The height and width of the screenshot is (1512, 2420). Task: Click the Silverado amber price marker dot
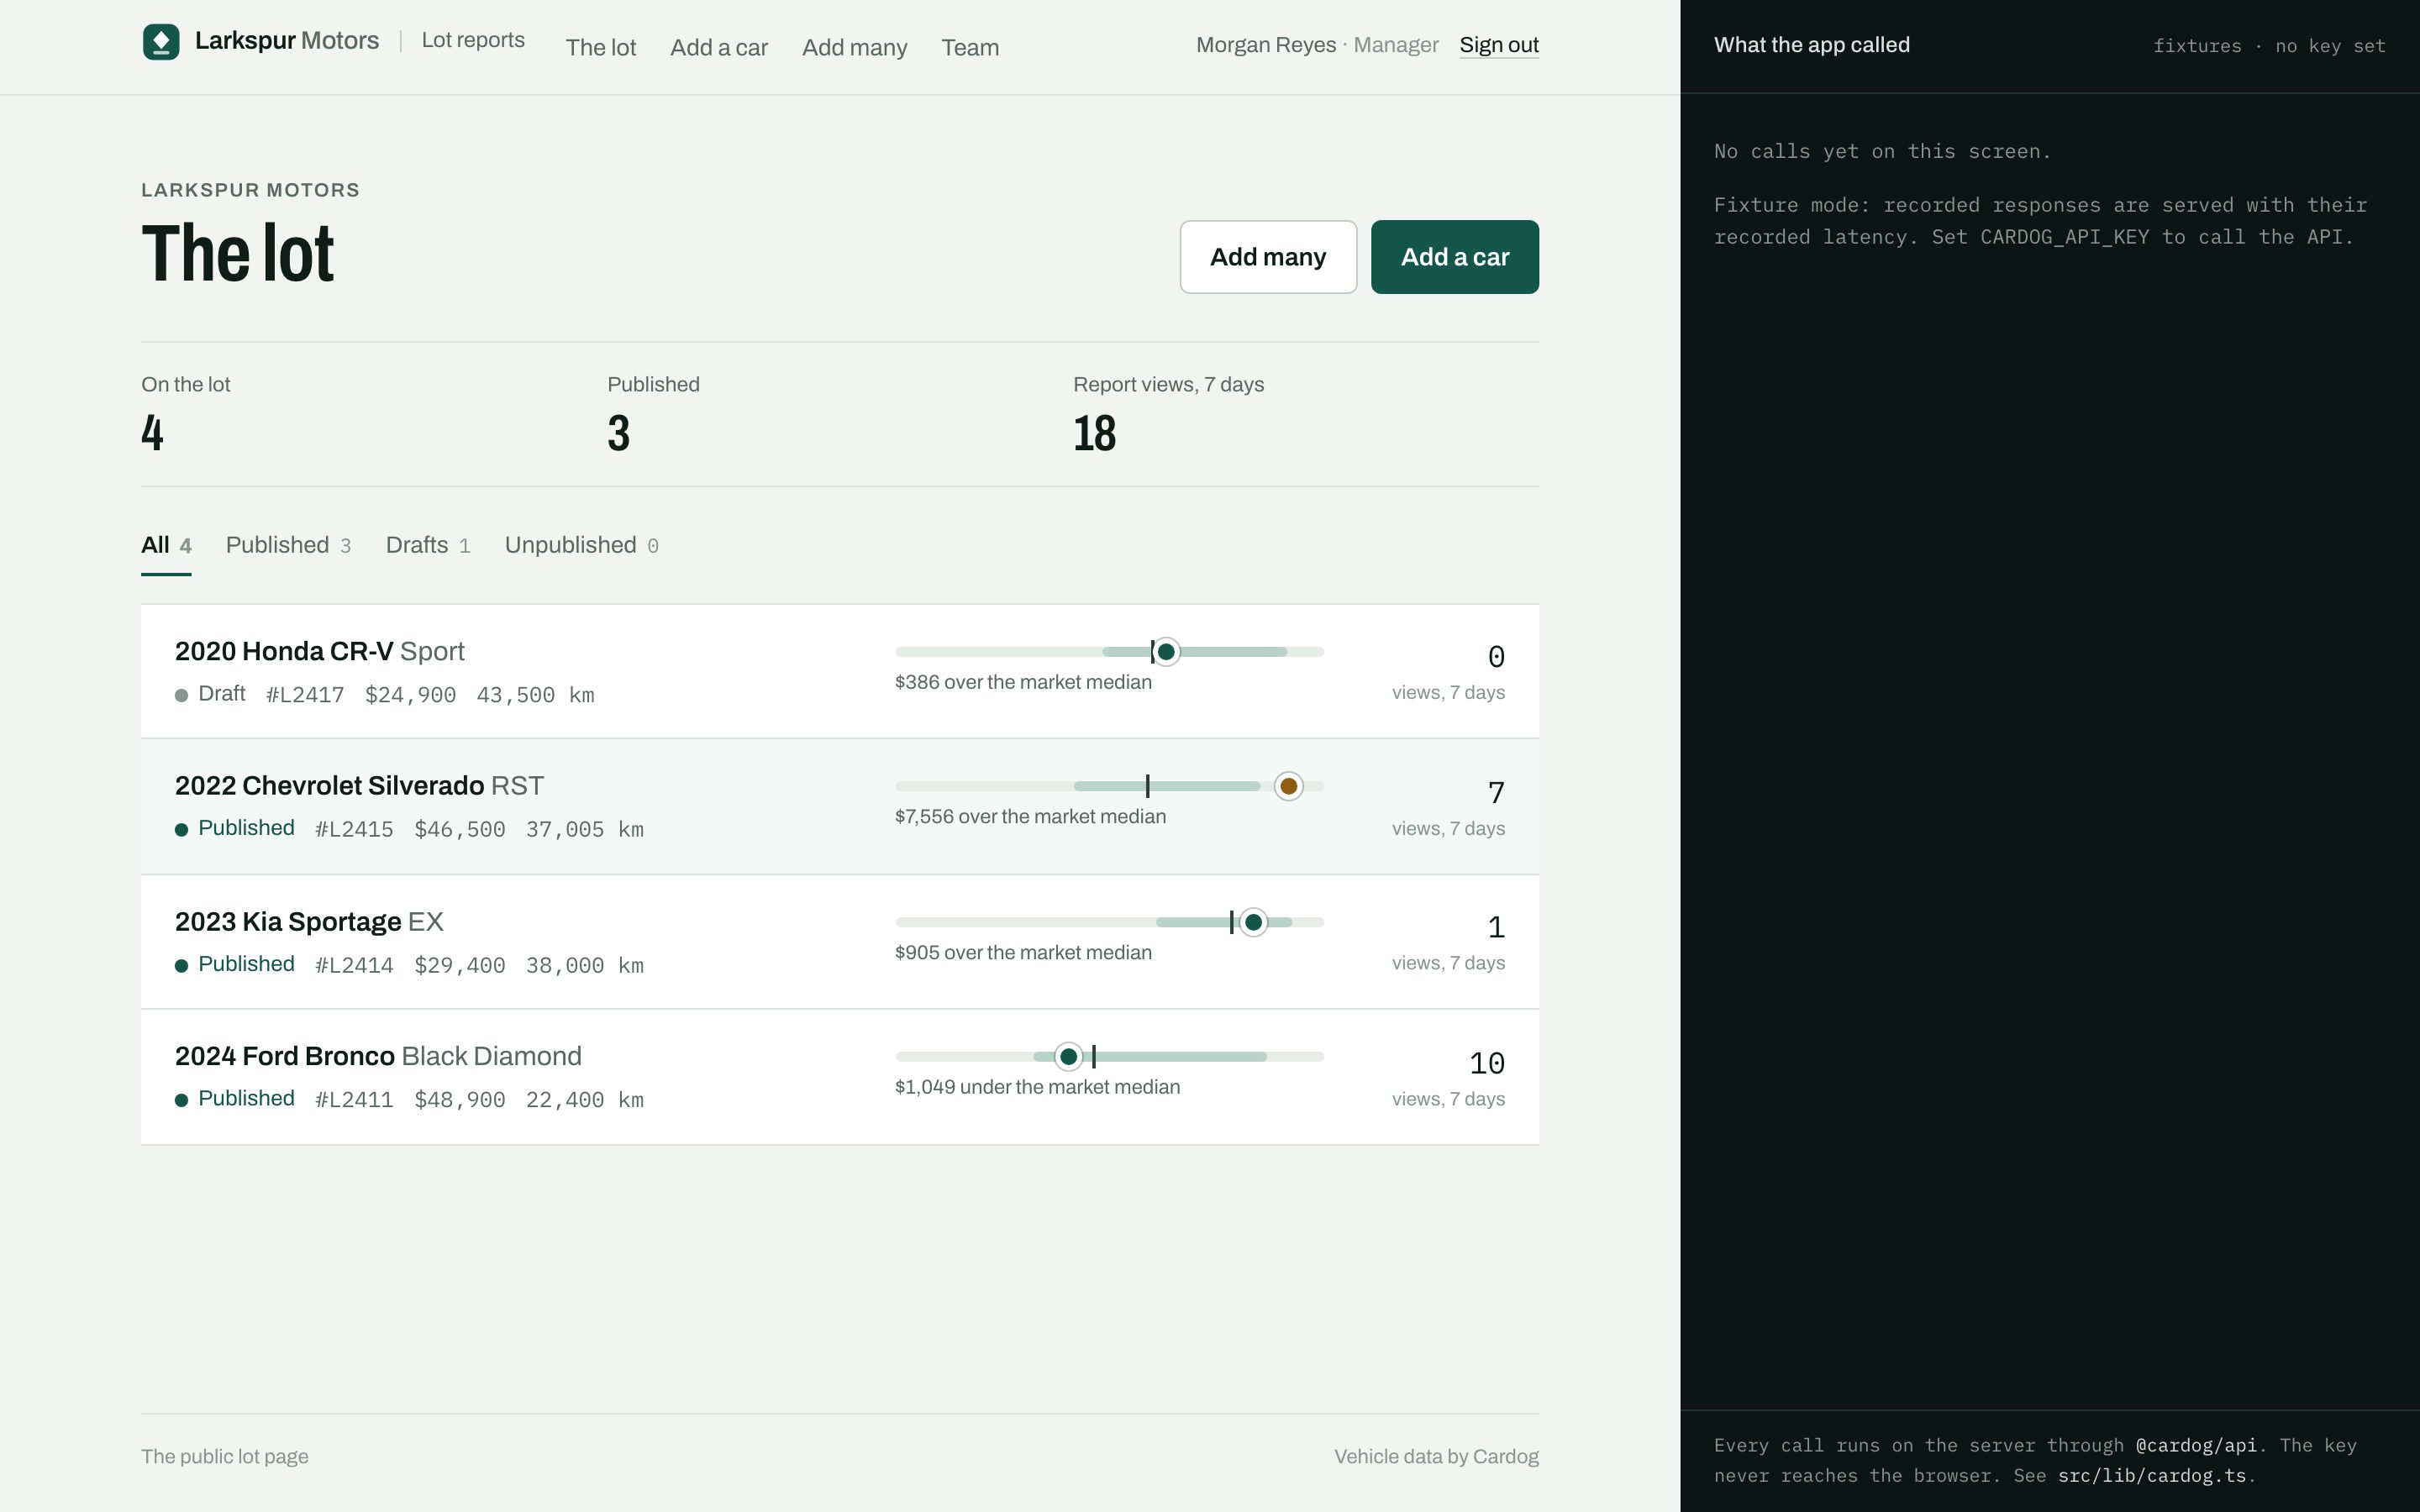click(x=1289, y=786)
